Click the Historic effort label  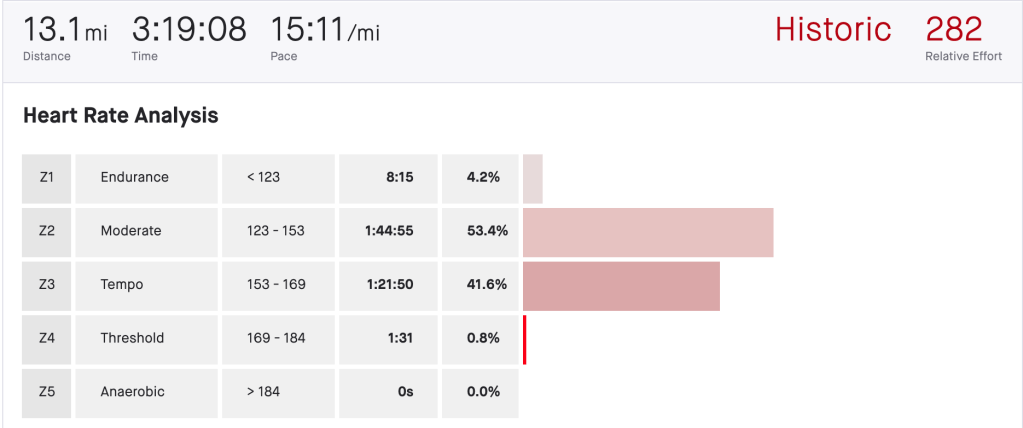pyautogui.click(x=833, y=29)
